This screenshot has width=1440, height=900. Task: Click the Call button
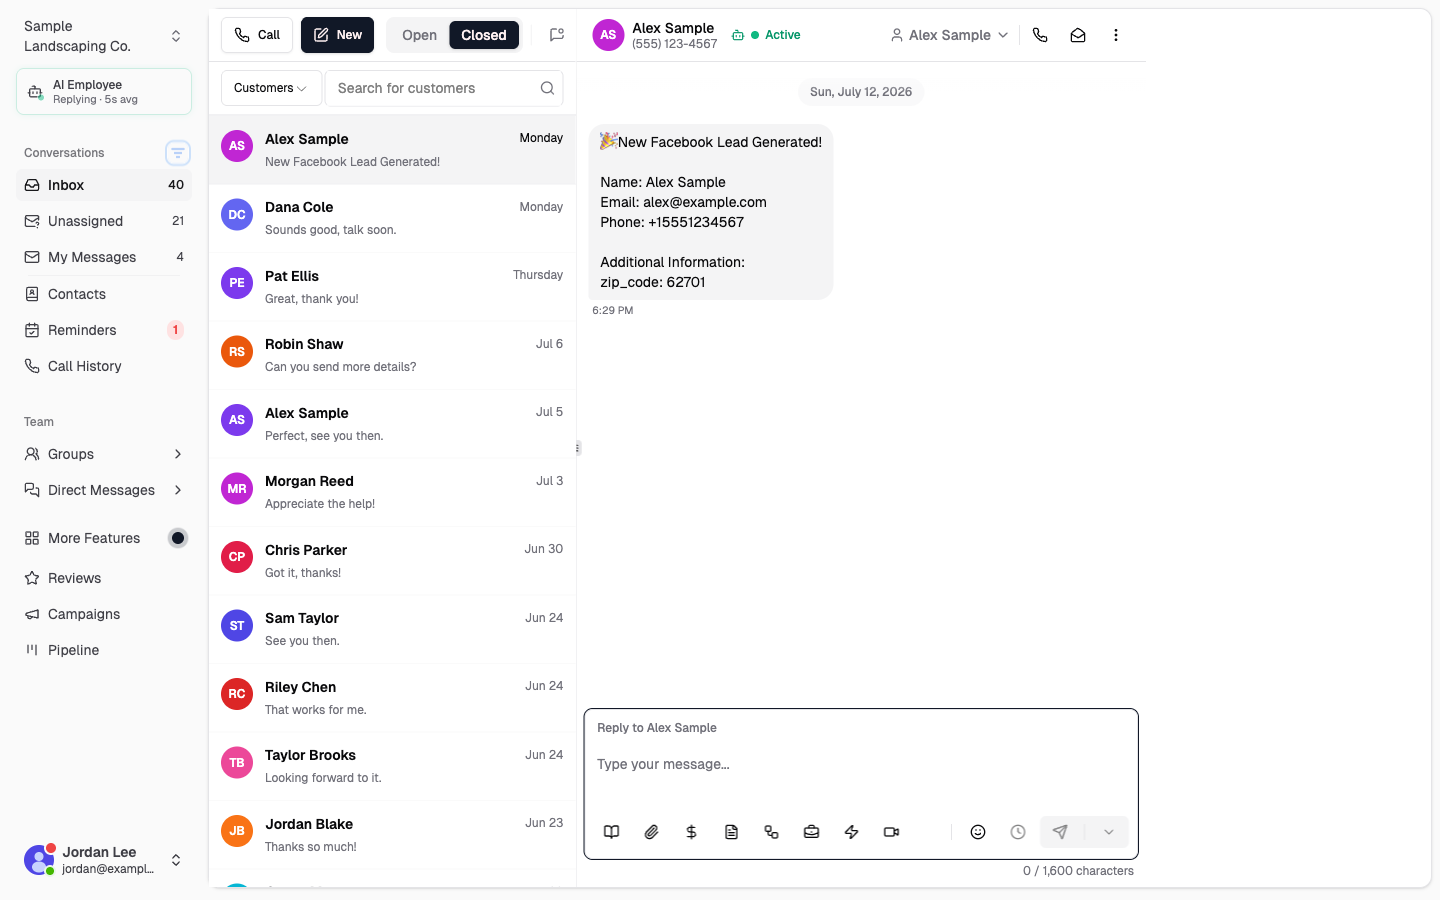257,35
